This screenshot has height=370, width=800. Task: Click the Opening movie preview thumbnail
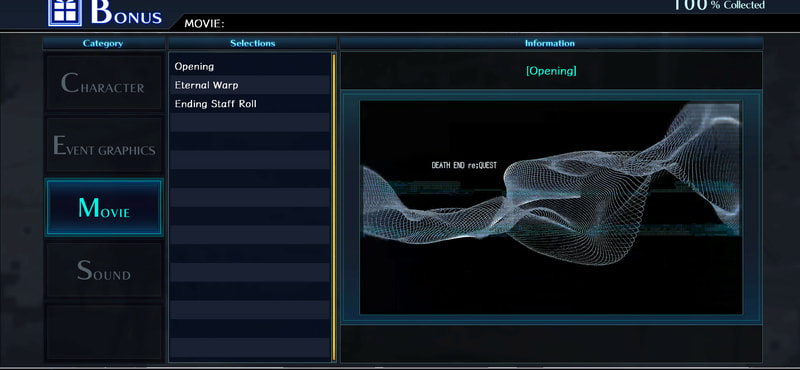(x=551, y=207)
